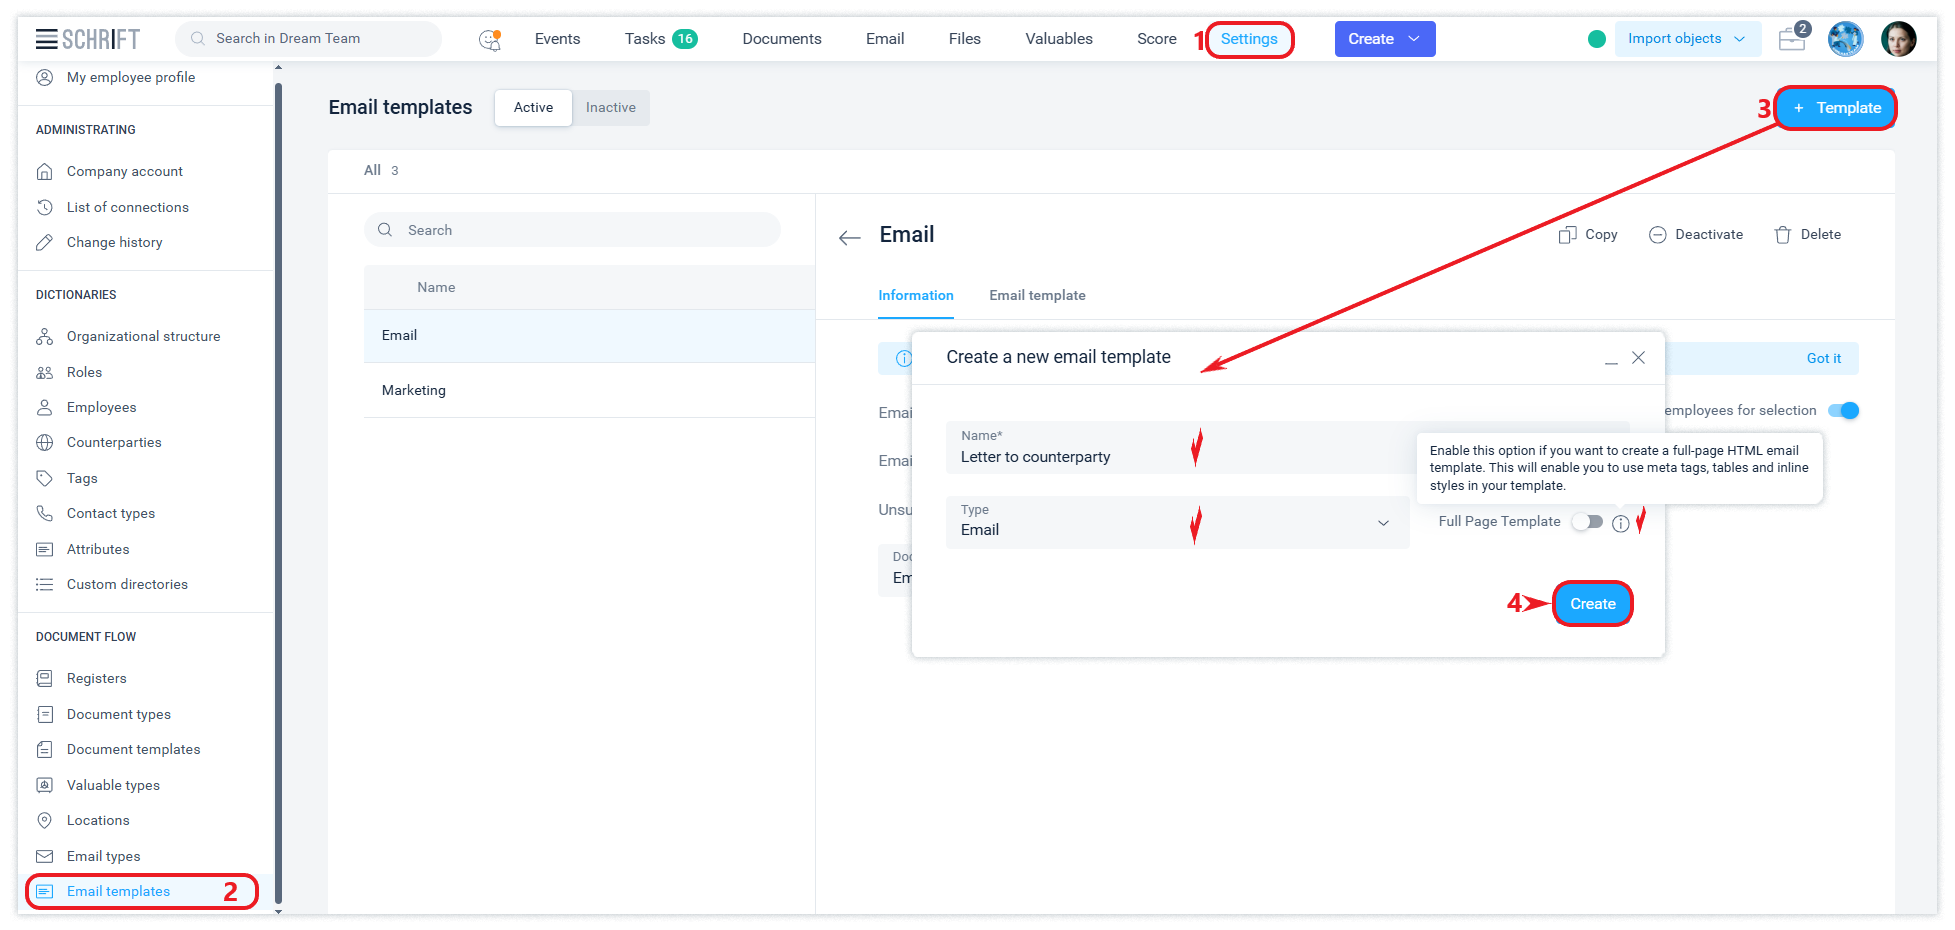Open the Tasks menu item
This screenshot has width=1955, height=930.
pos(659,39)
